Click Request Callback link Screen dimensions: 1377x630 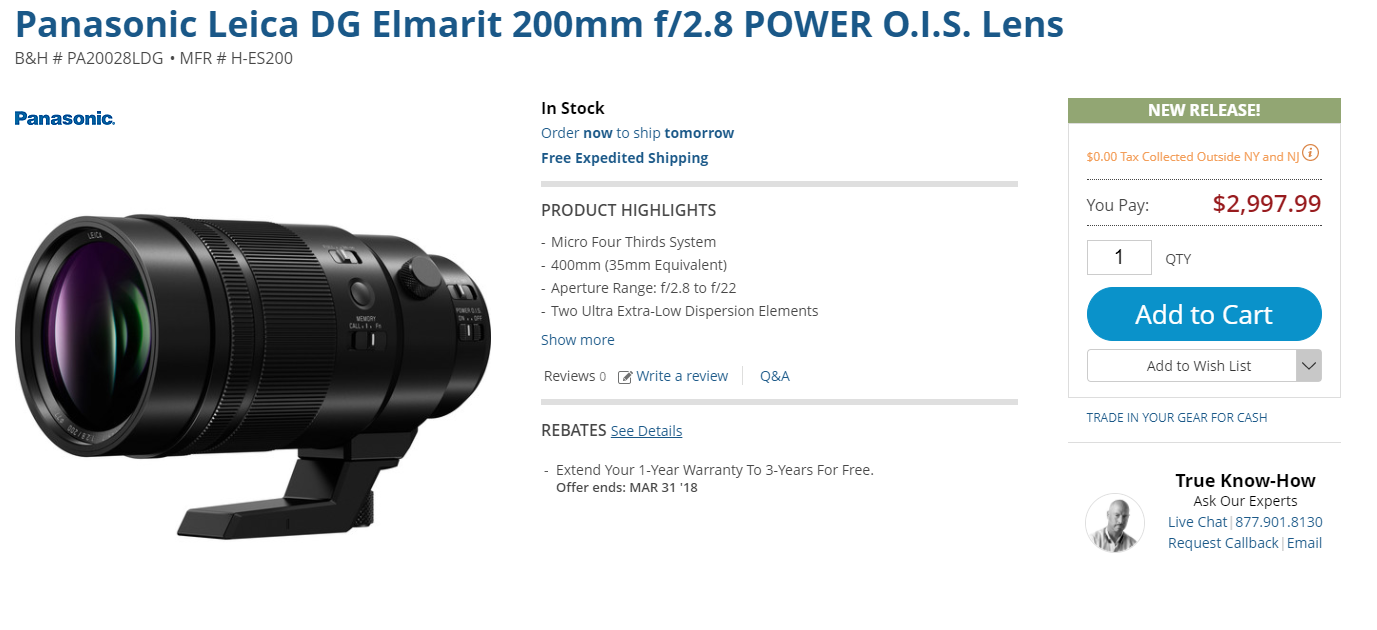click(x=1223, y=543)
